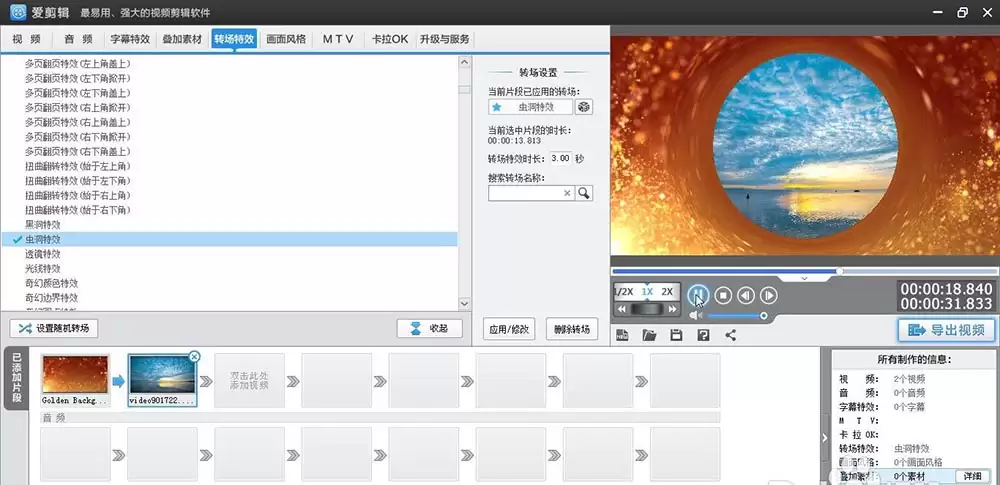Mute audio using the speaker icon
1000x485 pixels.
[696, 316]
